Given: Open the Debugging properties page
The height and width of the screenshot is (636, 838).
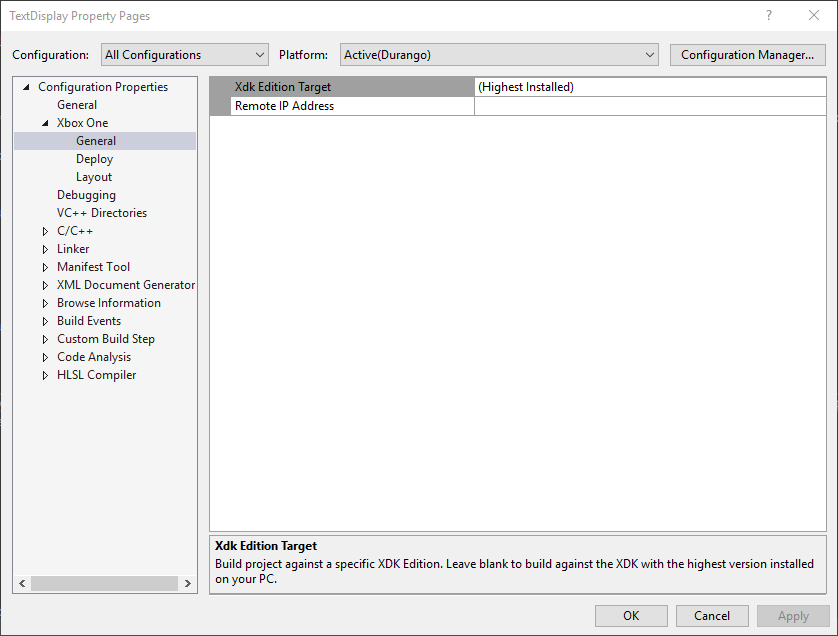Looking at the screenshot, I should [86, 195].
